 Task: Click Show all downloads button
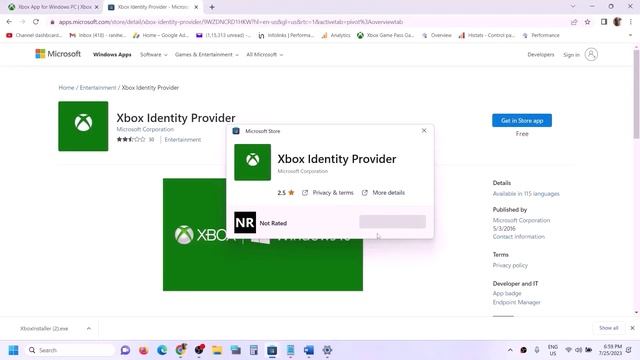[x=609, y=328]
